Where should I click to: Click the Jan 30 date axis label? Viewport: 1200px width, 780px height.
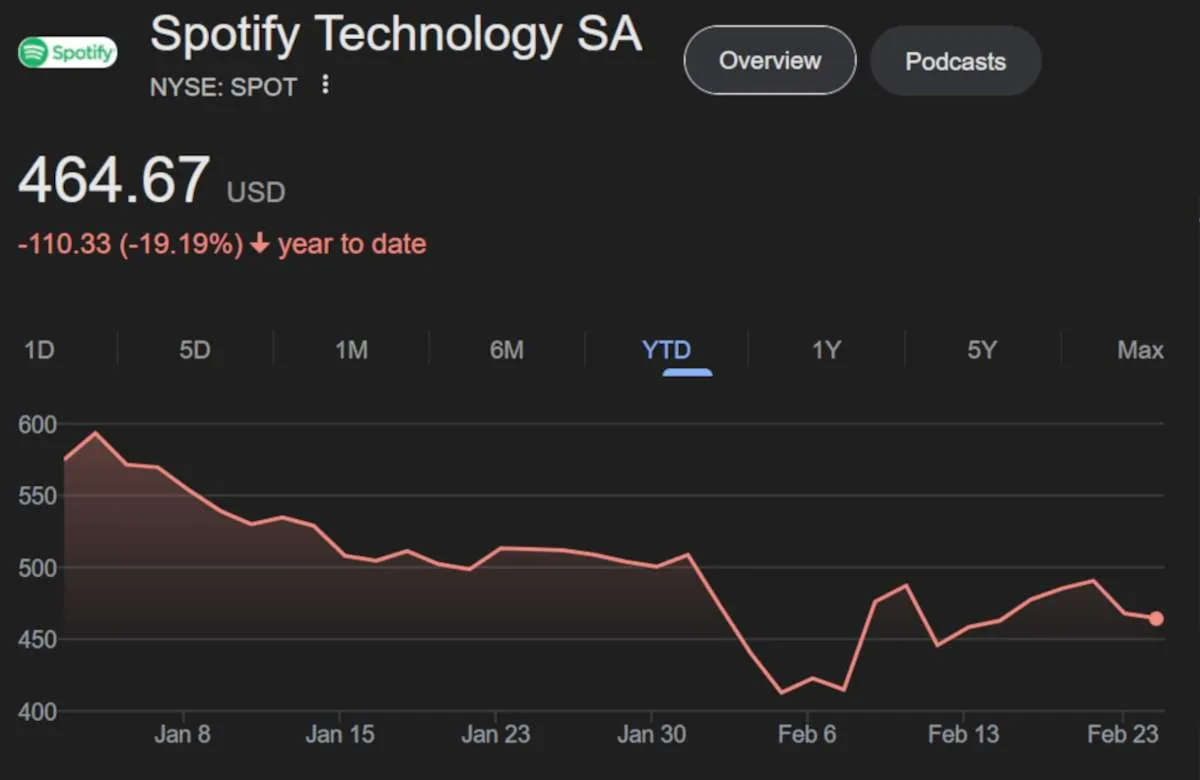coord(651,735)
